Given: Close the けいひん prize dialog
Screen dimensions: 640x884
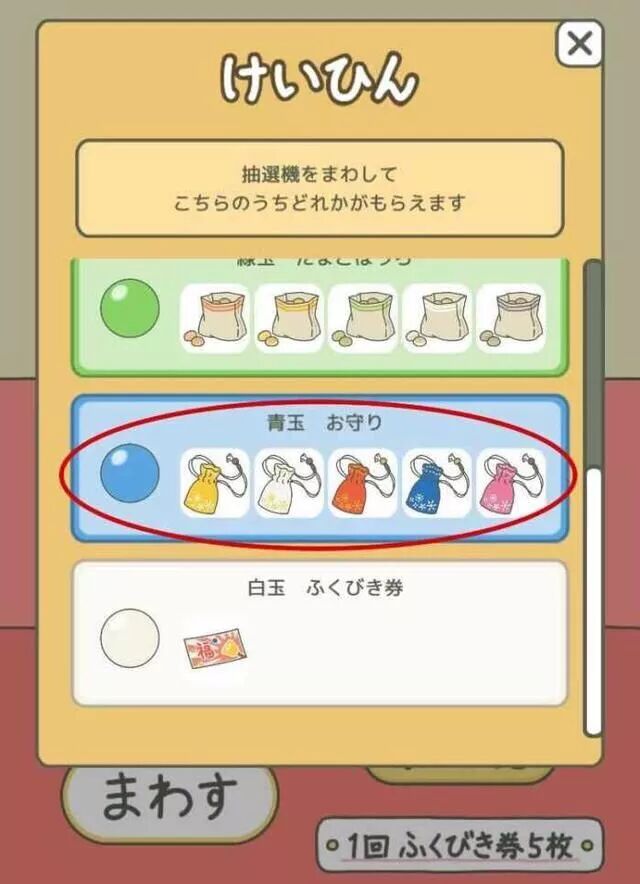Looking at the screenshot, I should click(x=579, y=43).
